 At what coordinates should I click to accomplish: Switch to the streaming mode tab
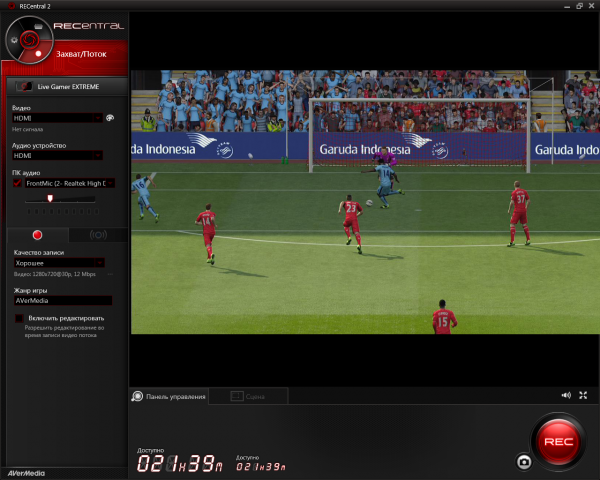click(x=98, y=235)
